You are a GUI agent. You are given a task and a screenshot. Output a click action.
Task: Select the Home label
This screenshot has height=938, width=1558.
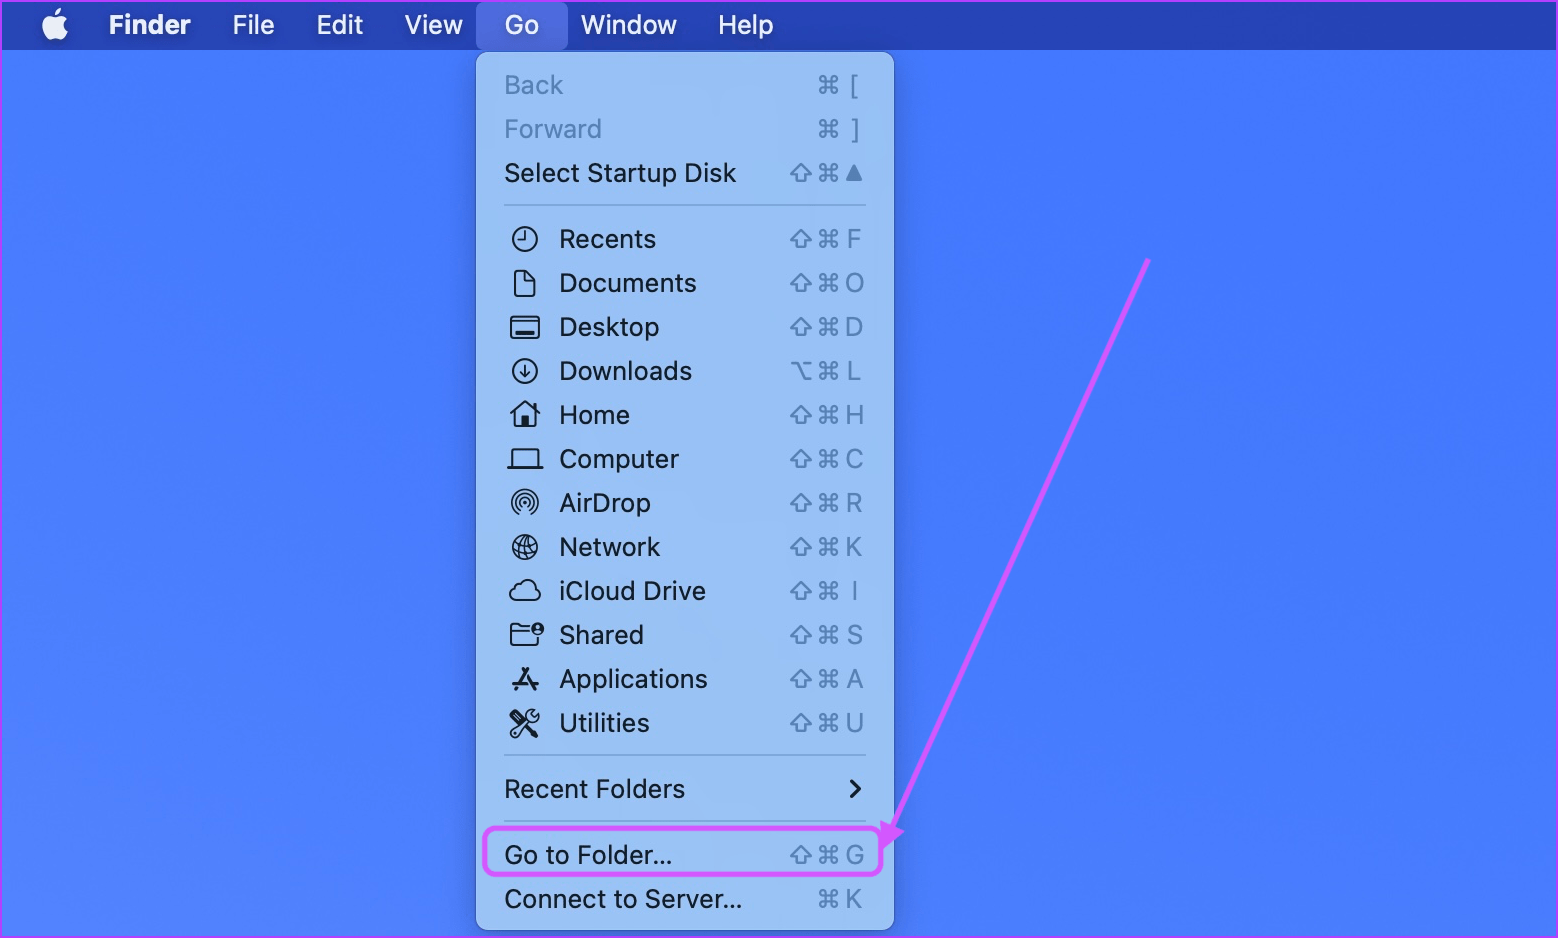pyautogui.click(x=595, y=415)
